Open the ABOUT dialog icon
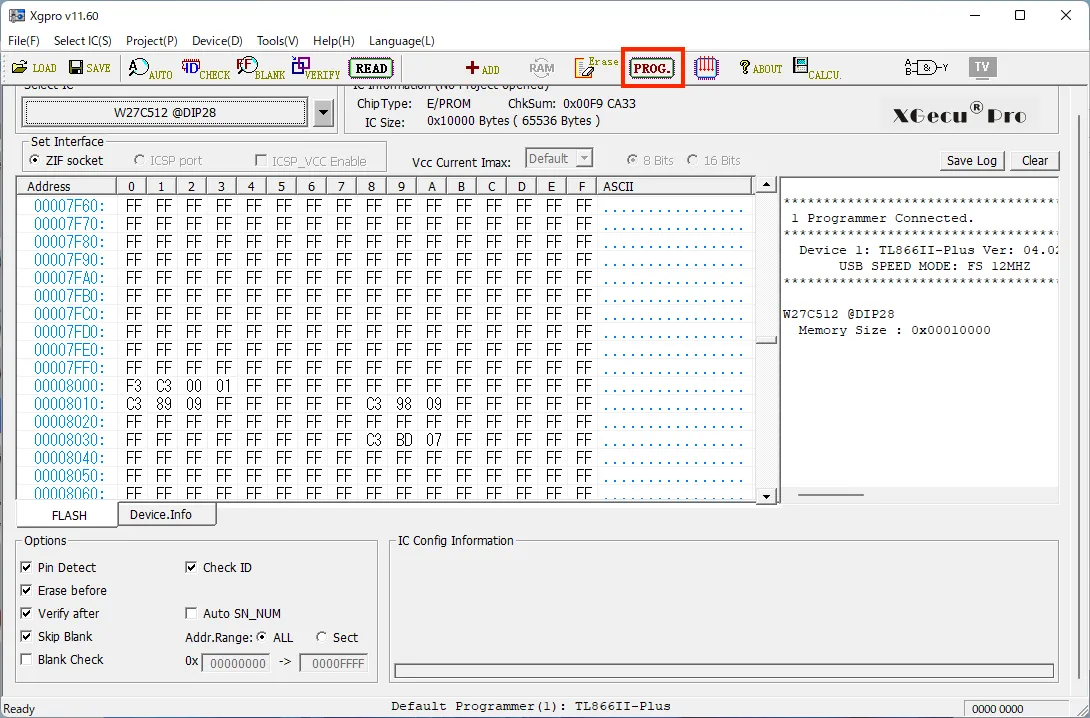 point(760,67)
